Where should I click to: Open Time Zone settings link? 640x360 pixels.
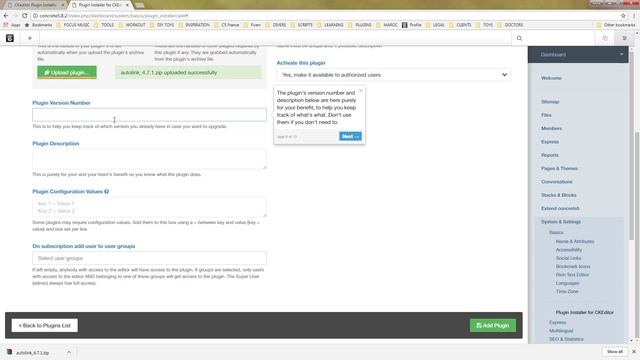click(x=567, y=291)
